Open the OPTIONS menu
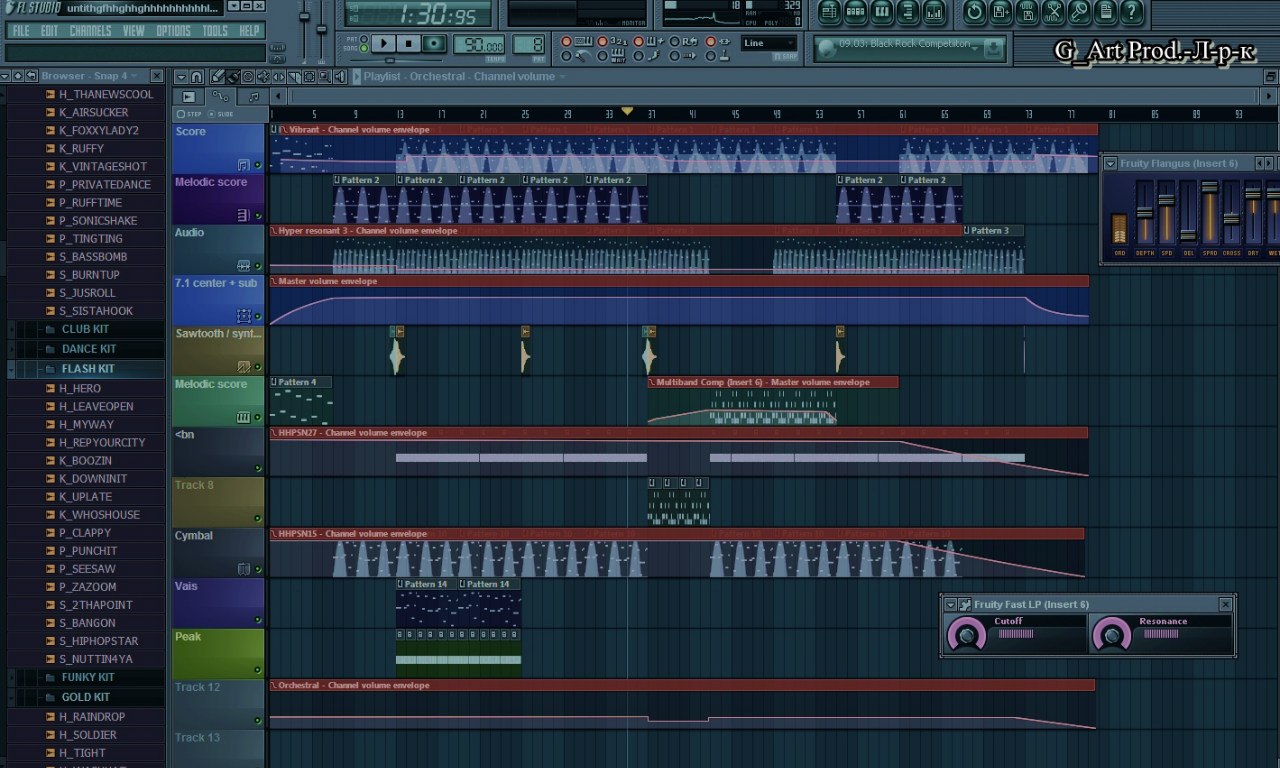Viewport: 1280px width, 768px height. pyautogui.click(x=173, y=31)
